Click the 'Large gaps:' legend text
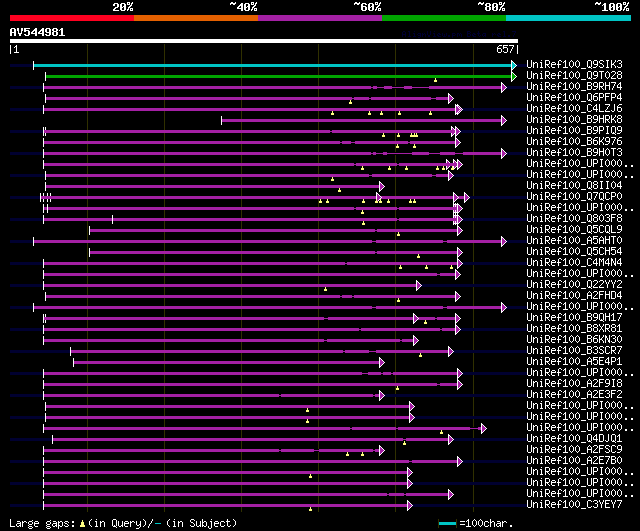The width and height of the screenshot is (640, 531). coord(42,524)
